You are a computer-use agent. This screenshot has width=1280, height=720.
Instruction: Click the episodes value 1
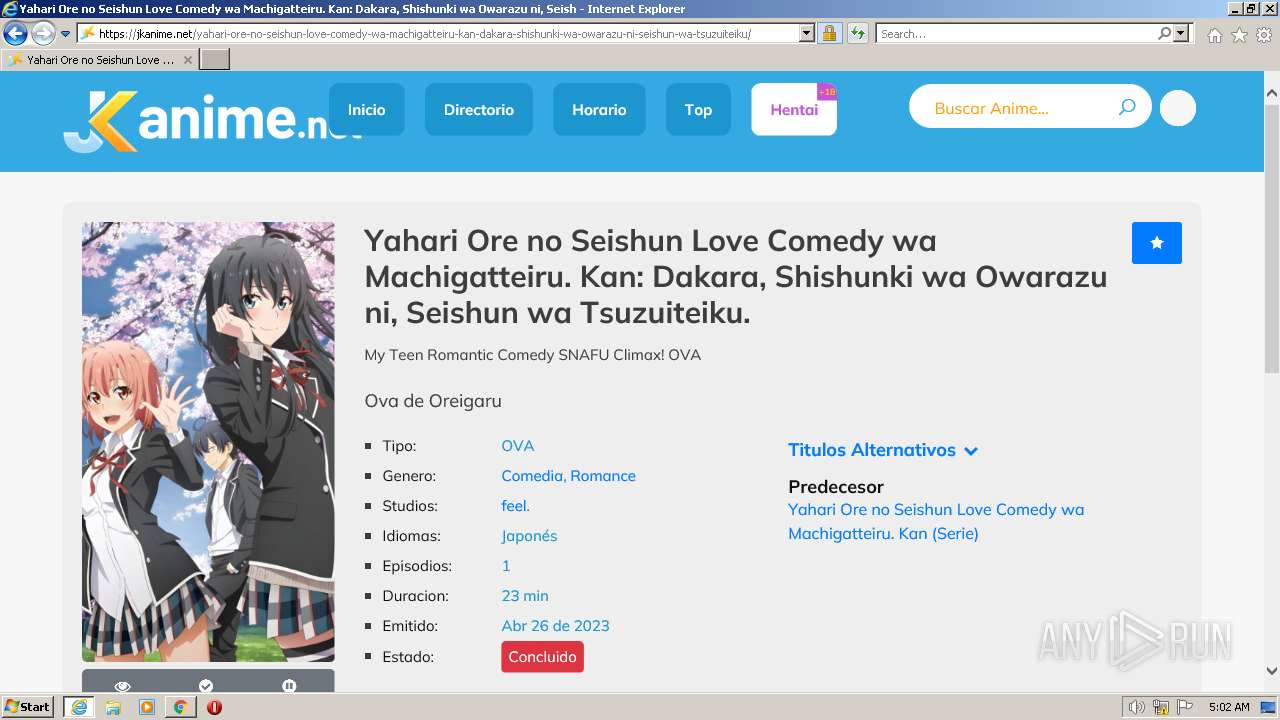(x=506, y=566)
